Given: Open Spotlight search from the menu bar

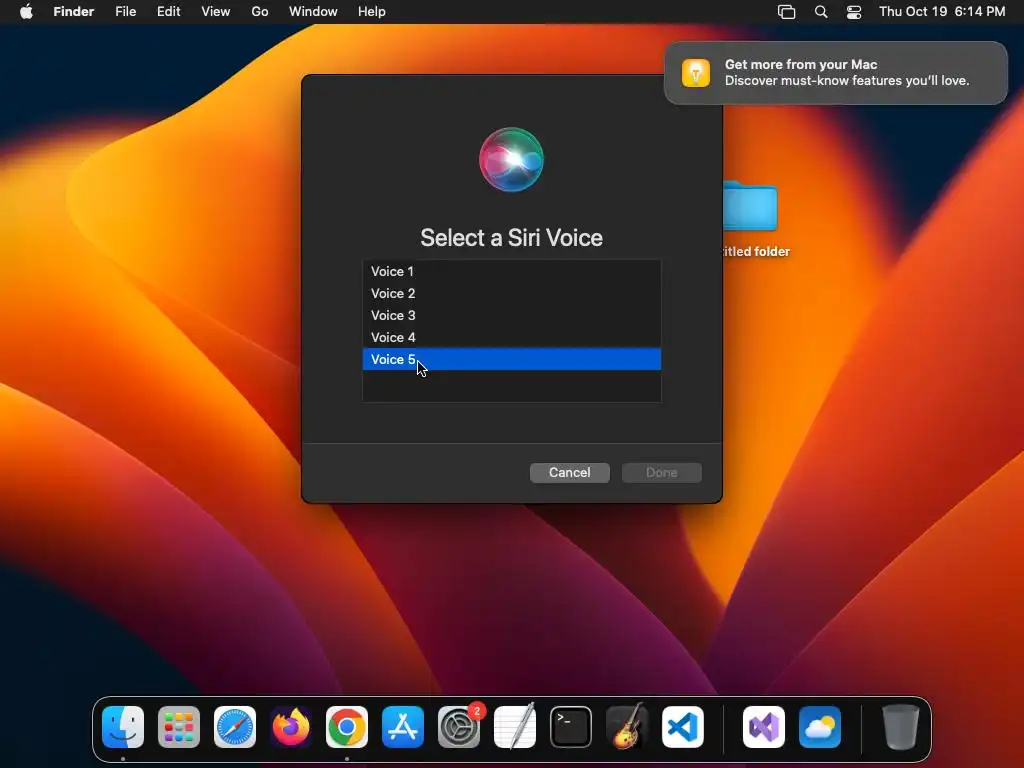Looking at the screenshot, I should [821, 12].
